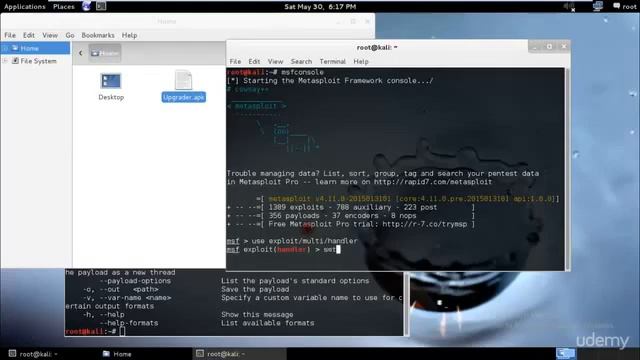Click the back terminal's vertical scrollbar
Image resolution: width=640 pixels, height=360 pixels.
(x=406, y=304)
